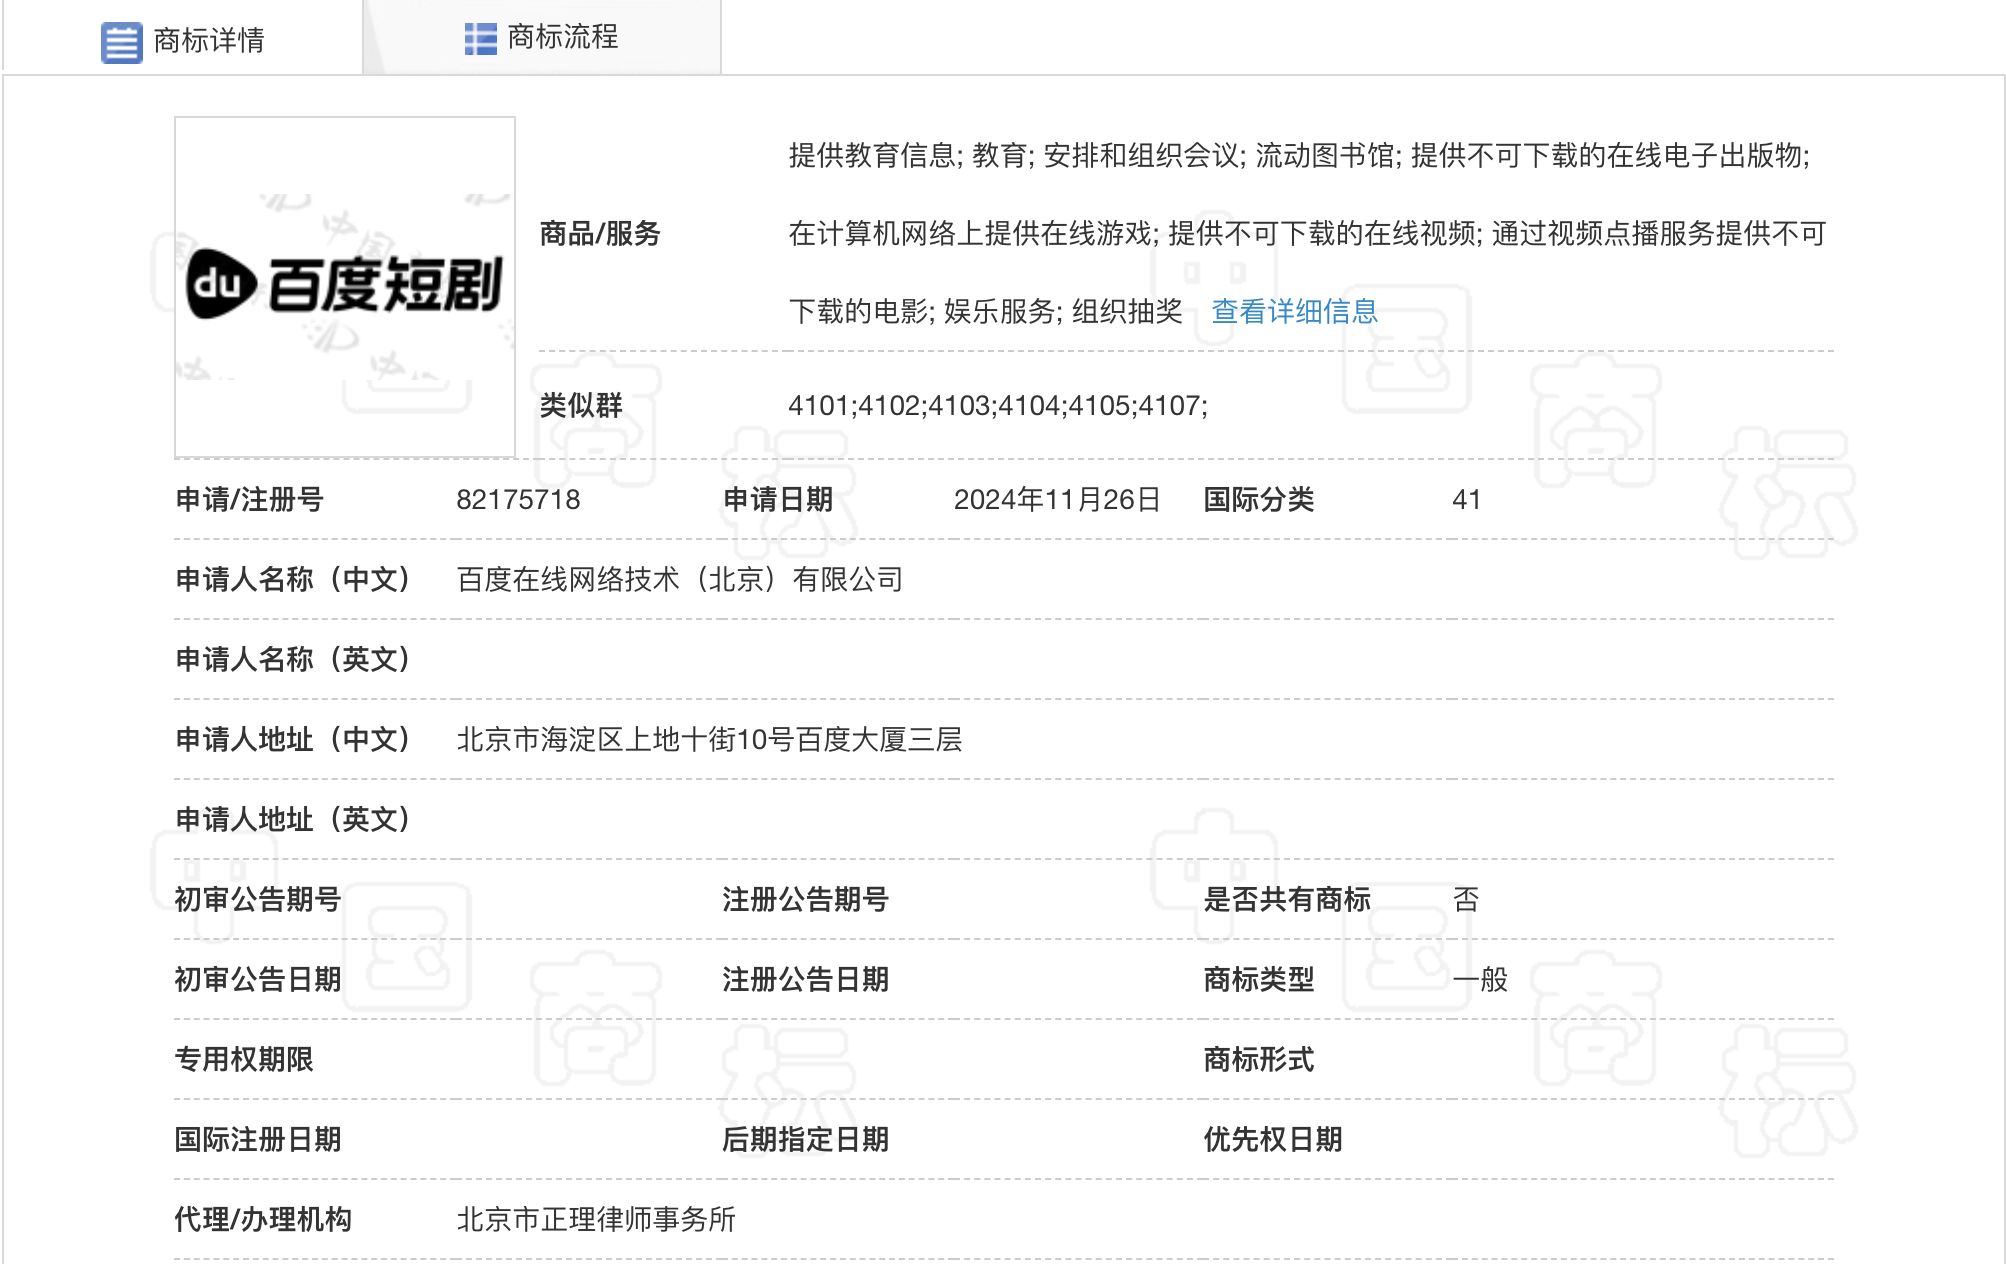This screenshot has width=2006, height=1264.
Task: Open the 查看详细信息 link
Action: point(1294,312)
